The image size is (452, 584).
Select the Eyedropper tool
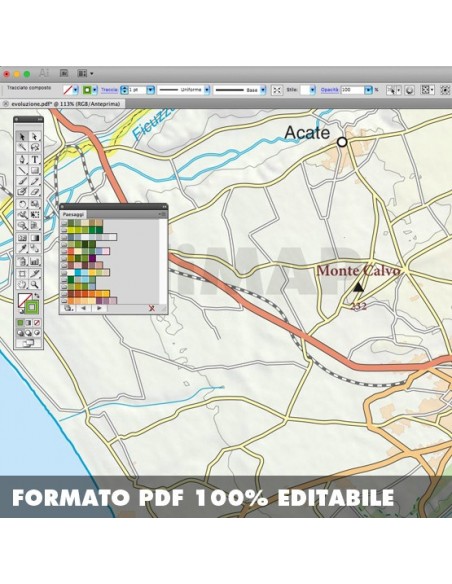point(22,248)
